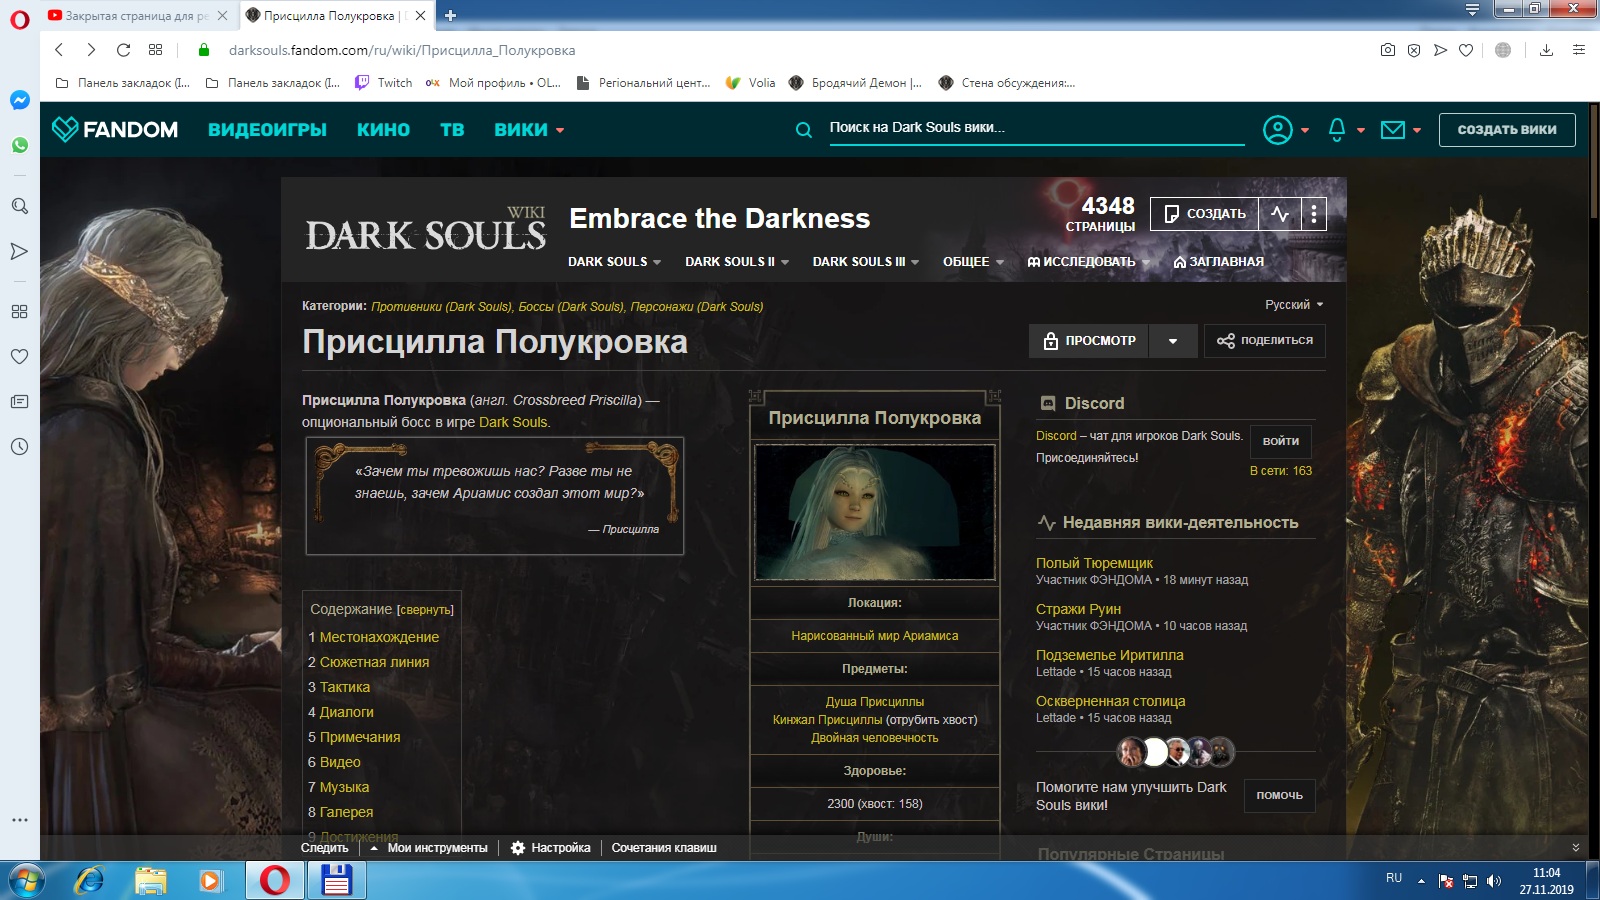Click volume icon in system tray
This screenshot has height=900, width=1600.
1494,880
